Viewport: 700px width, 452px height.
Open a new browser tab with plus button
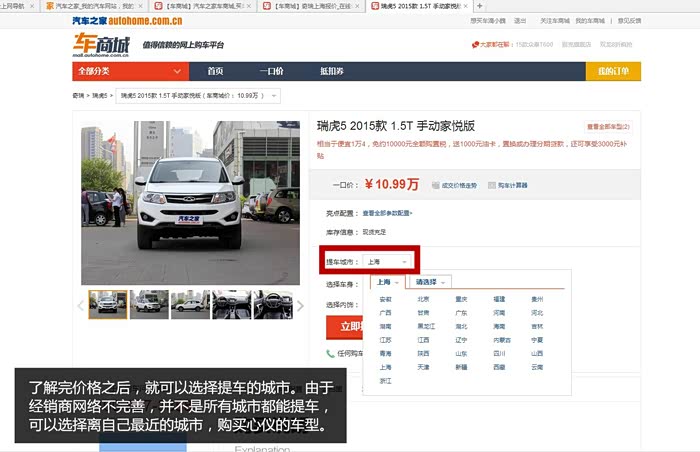click(480, 6)
